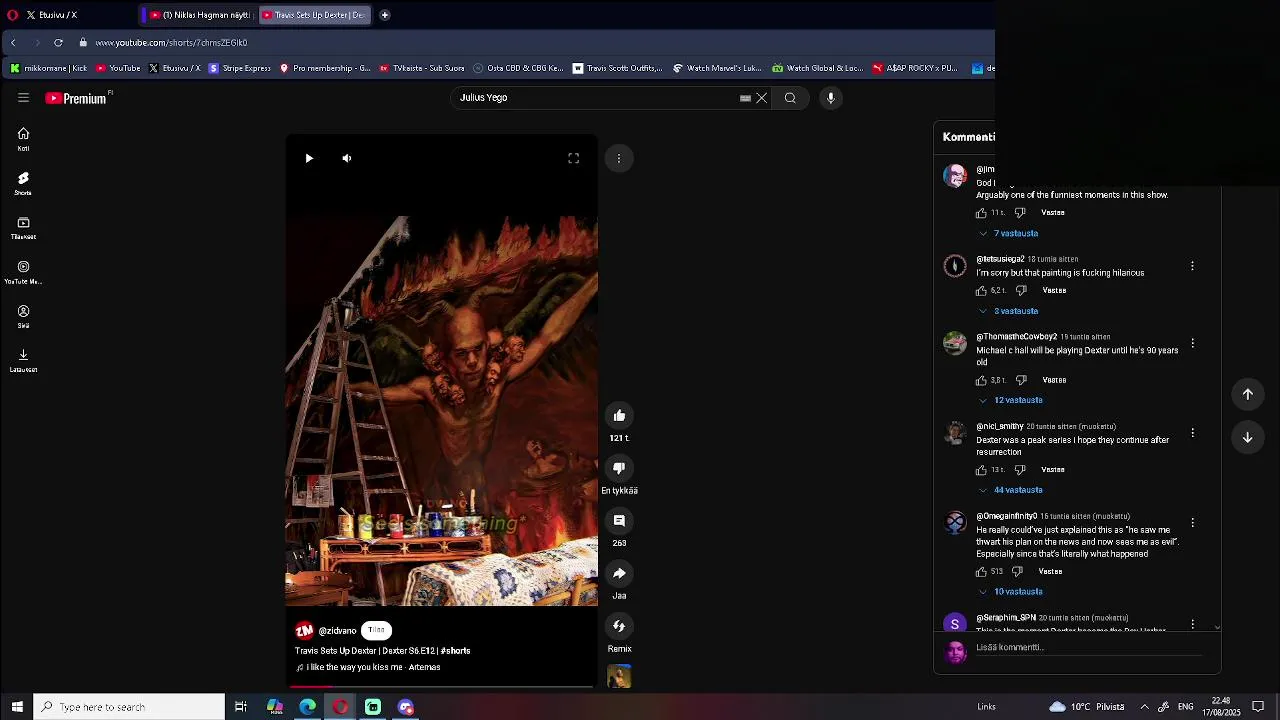
Task: Open the @zidvano channel link
Action: (x=337, y=631)
